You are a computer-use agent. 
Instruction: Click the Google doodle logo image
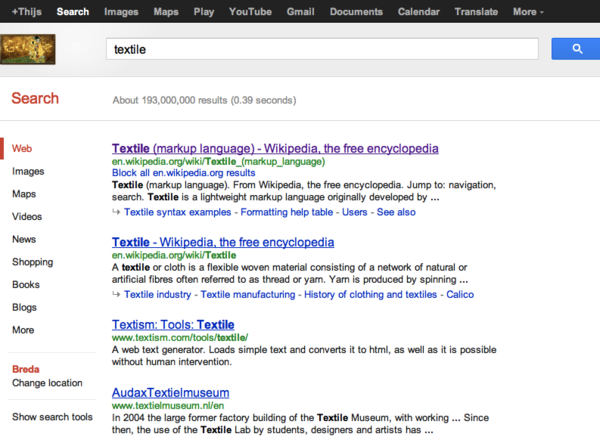click(28, 49)
